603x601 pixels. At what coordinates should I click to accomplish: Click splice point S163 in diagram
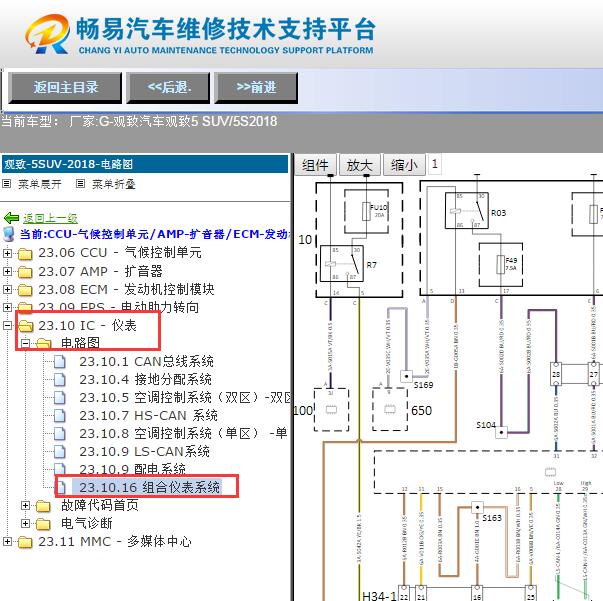click(x=477, y=507)
